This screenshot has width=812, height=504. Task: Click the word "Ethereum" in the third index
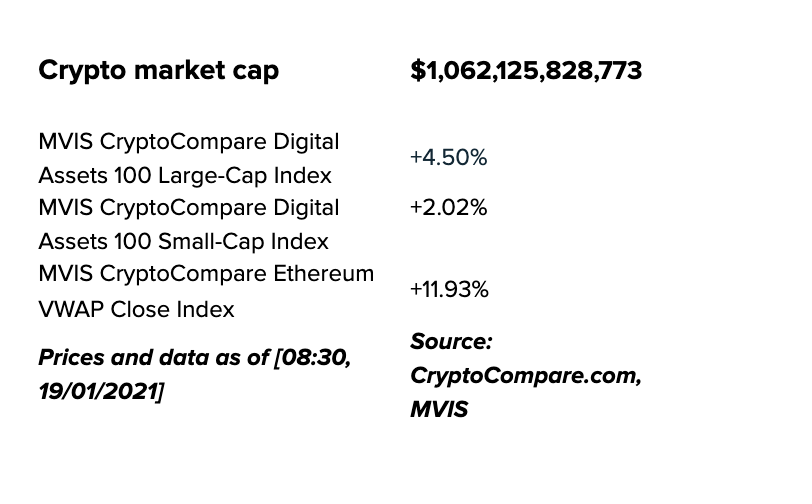pos(326,274)
